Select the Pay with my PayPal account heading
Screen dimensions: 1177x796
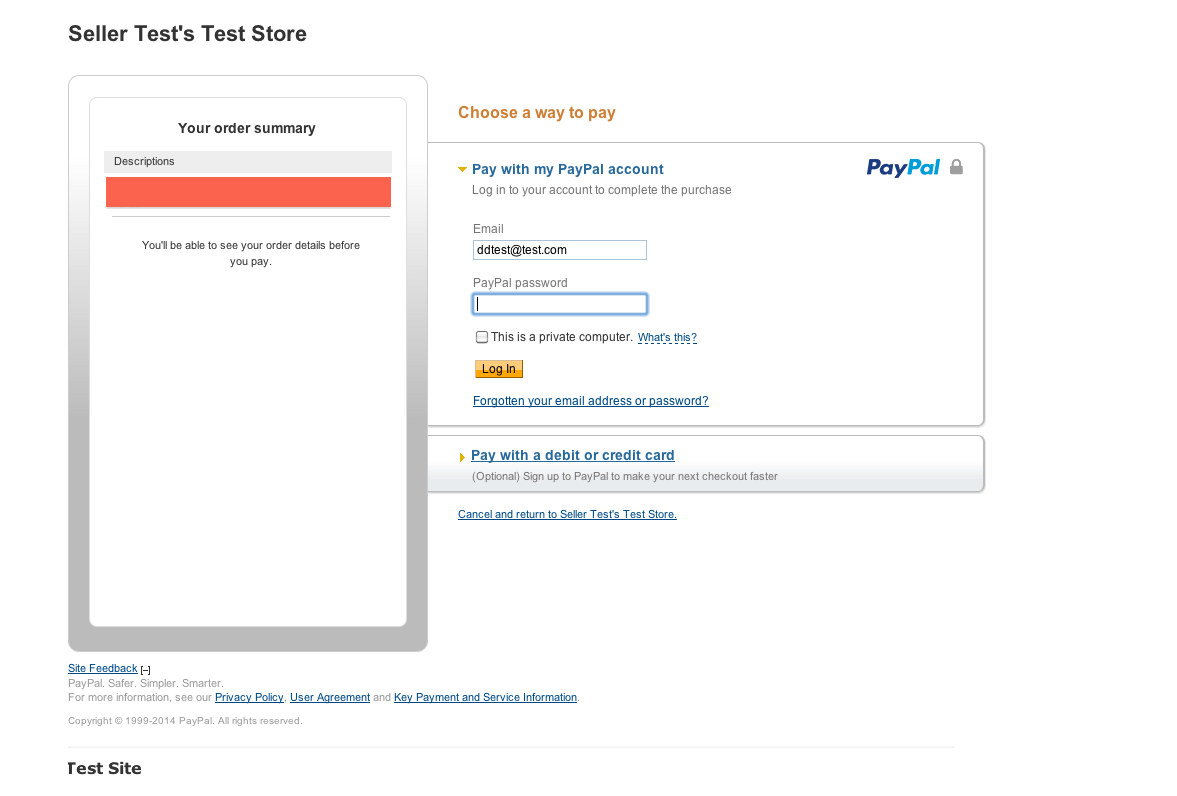tap(567, 170)
